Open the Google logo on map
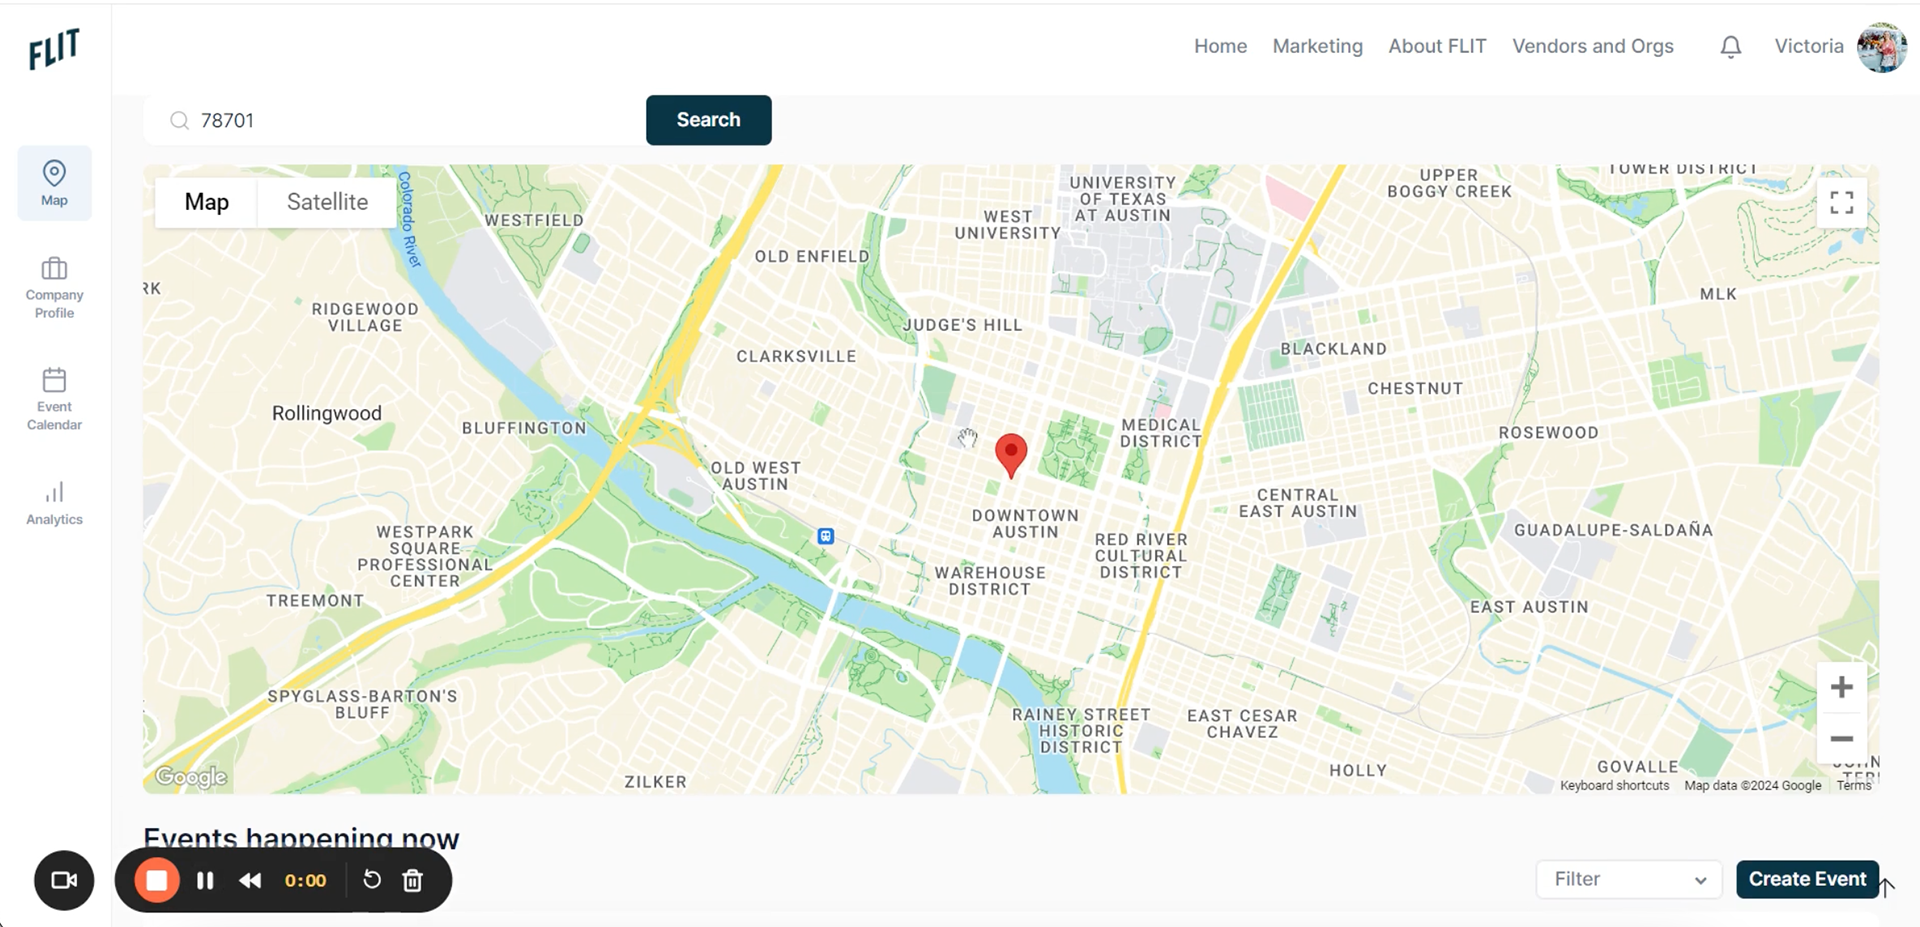The width and height of the screenshot is (1920, 927). pos(191,777)
